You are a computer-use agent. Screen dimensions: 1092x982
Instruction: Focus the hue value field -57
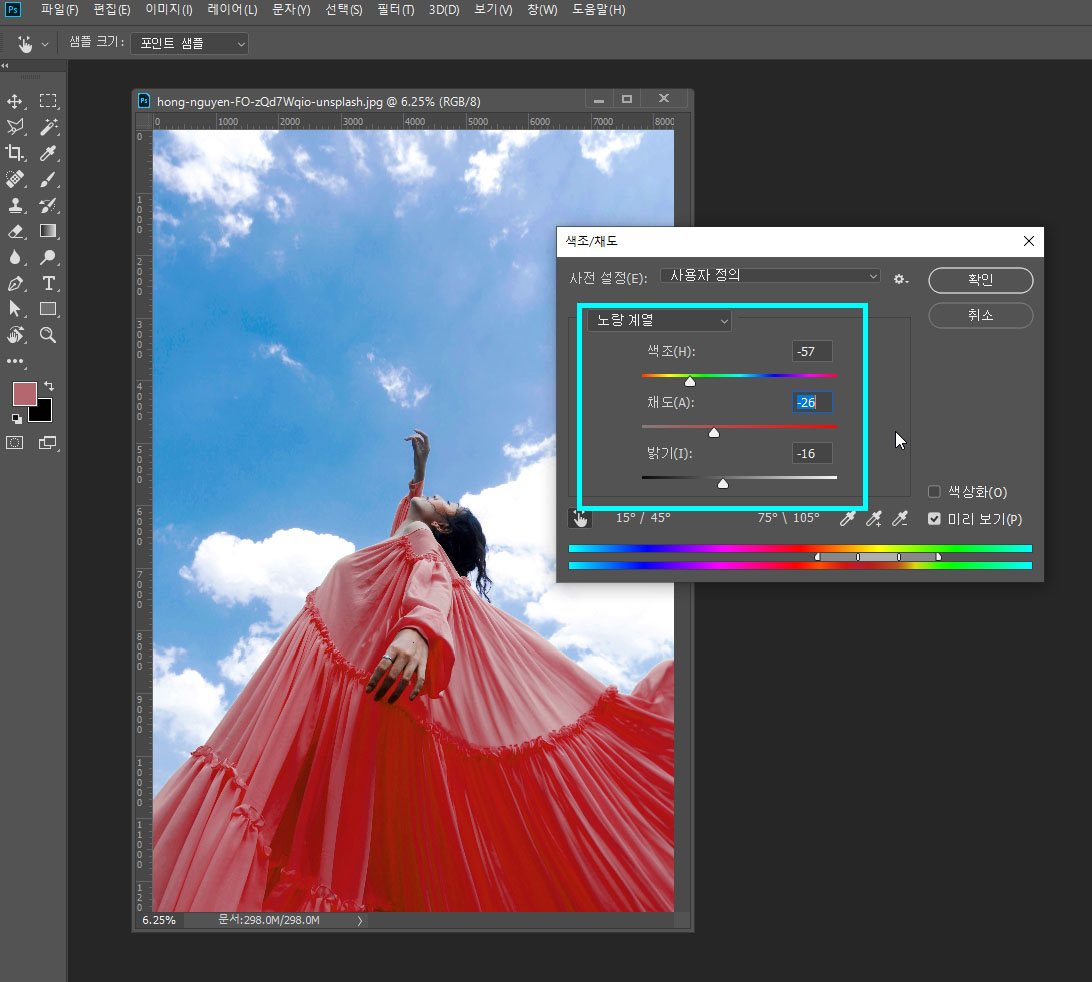[x=812, y=352]
